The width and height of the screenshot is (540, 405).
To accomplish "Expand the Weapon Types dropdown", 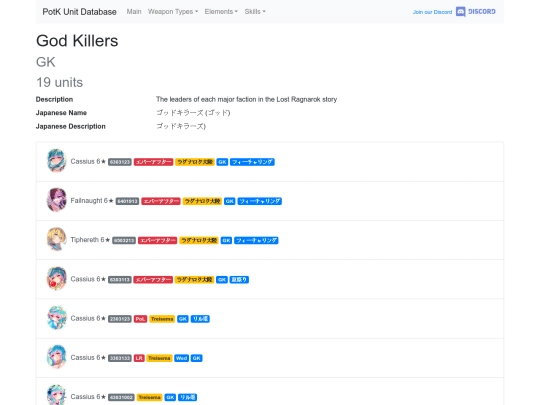I will click(x=173, y=12).
